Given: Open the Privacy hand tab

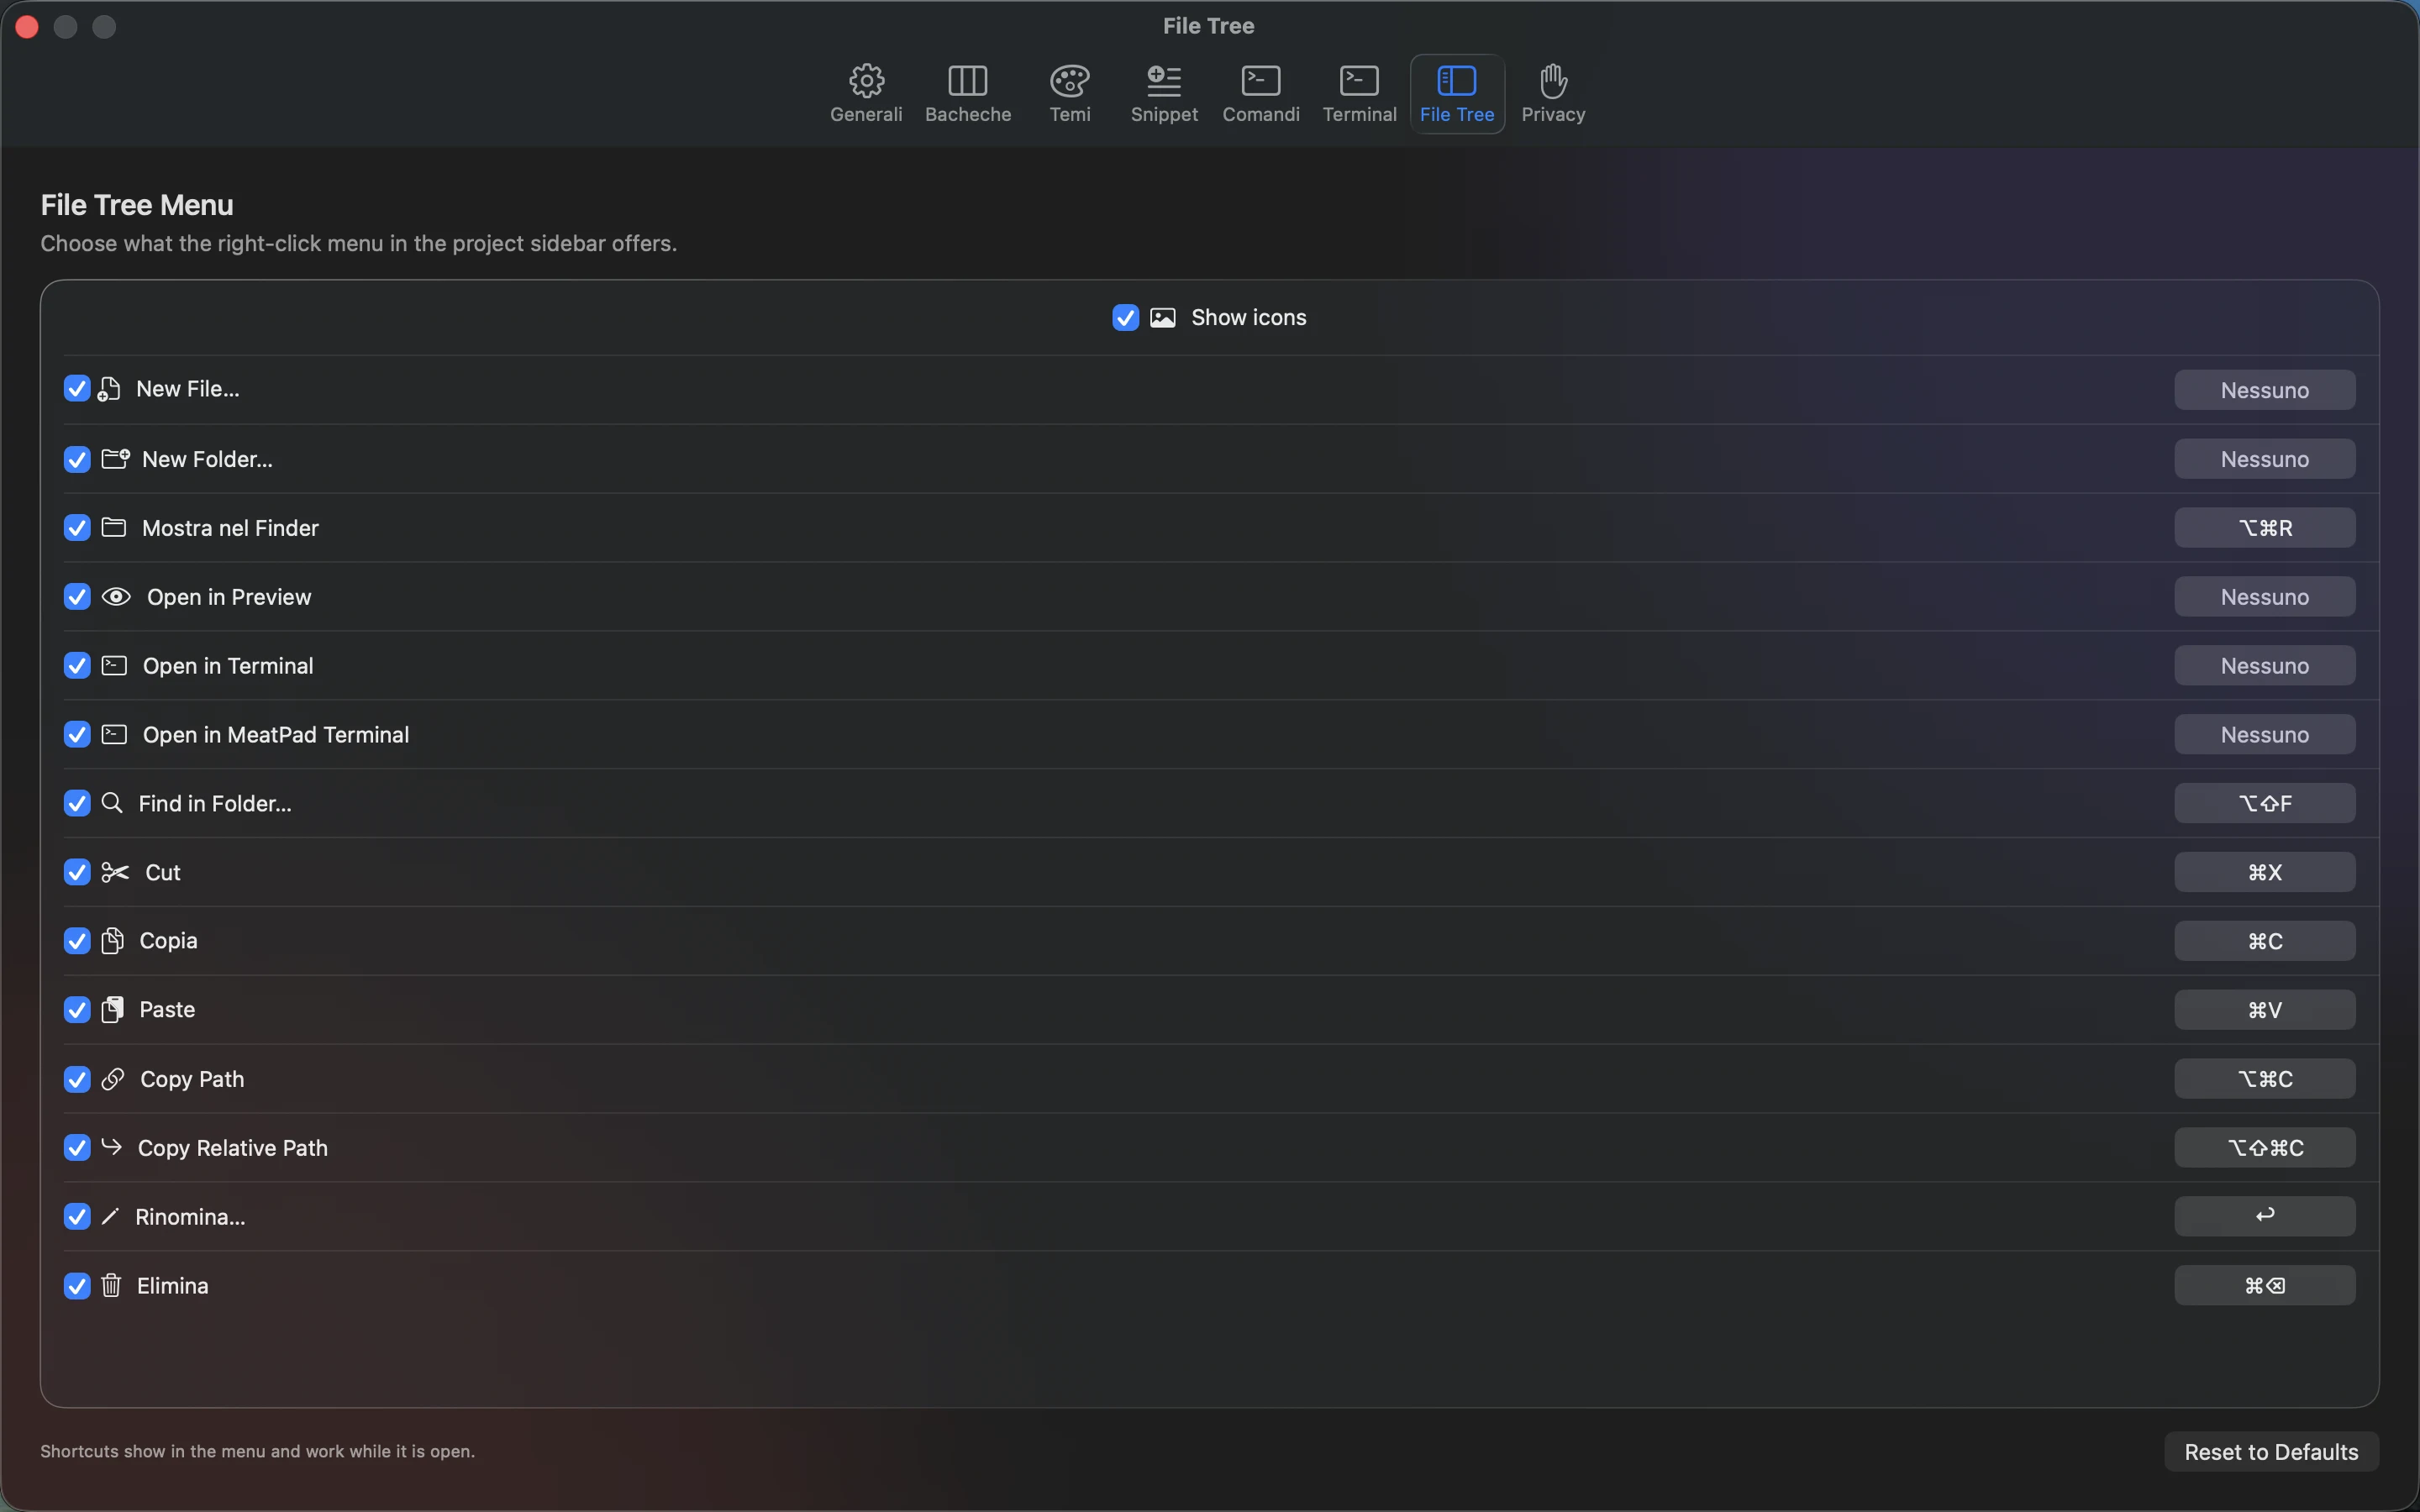Looking at the screenshot, I should (x=1553, y=94).
